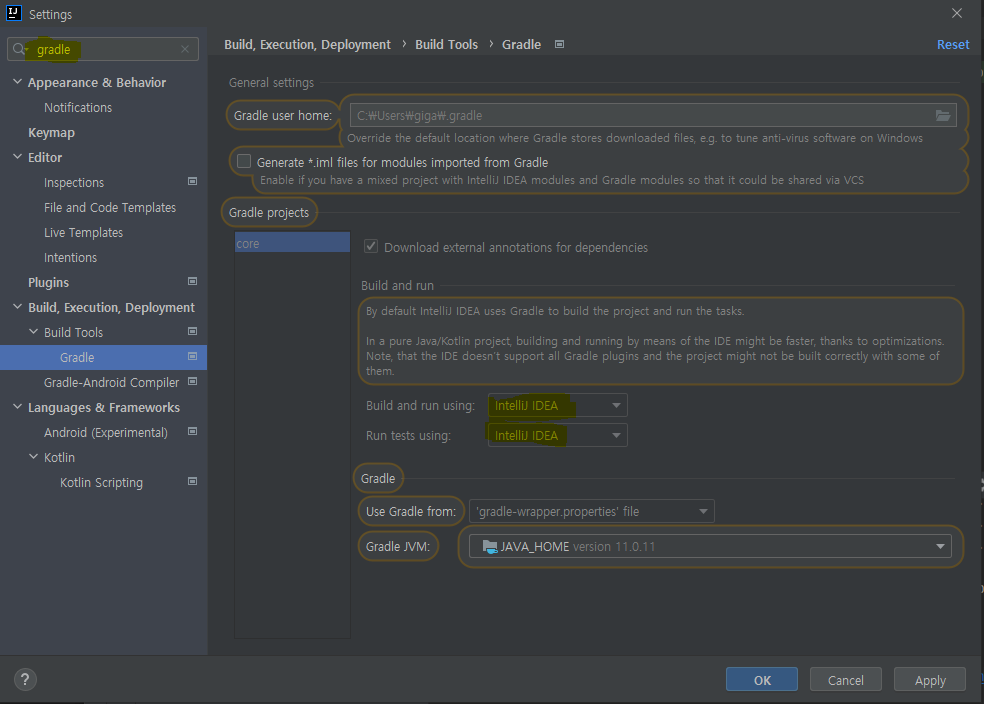Click the project-level marker icon next to Inspections
Screen dimensions: 984x704
point(193,181)
